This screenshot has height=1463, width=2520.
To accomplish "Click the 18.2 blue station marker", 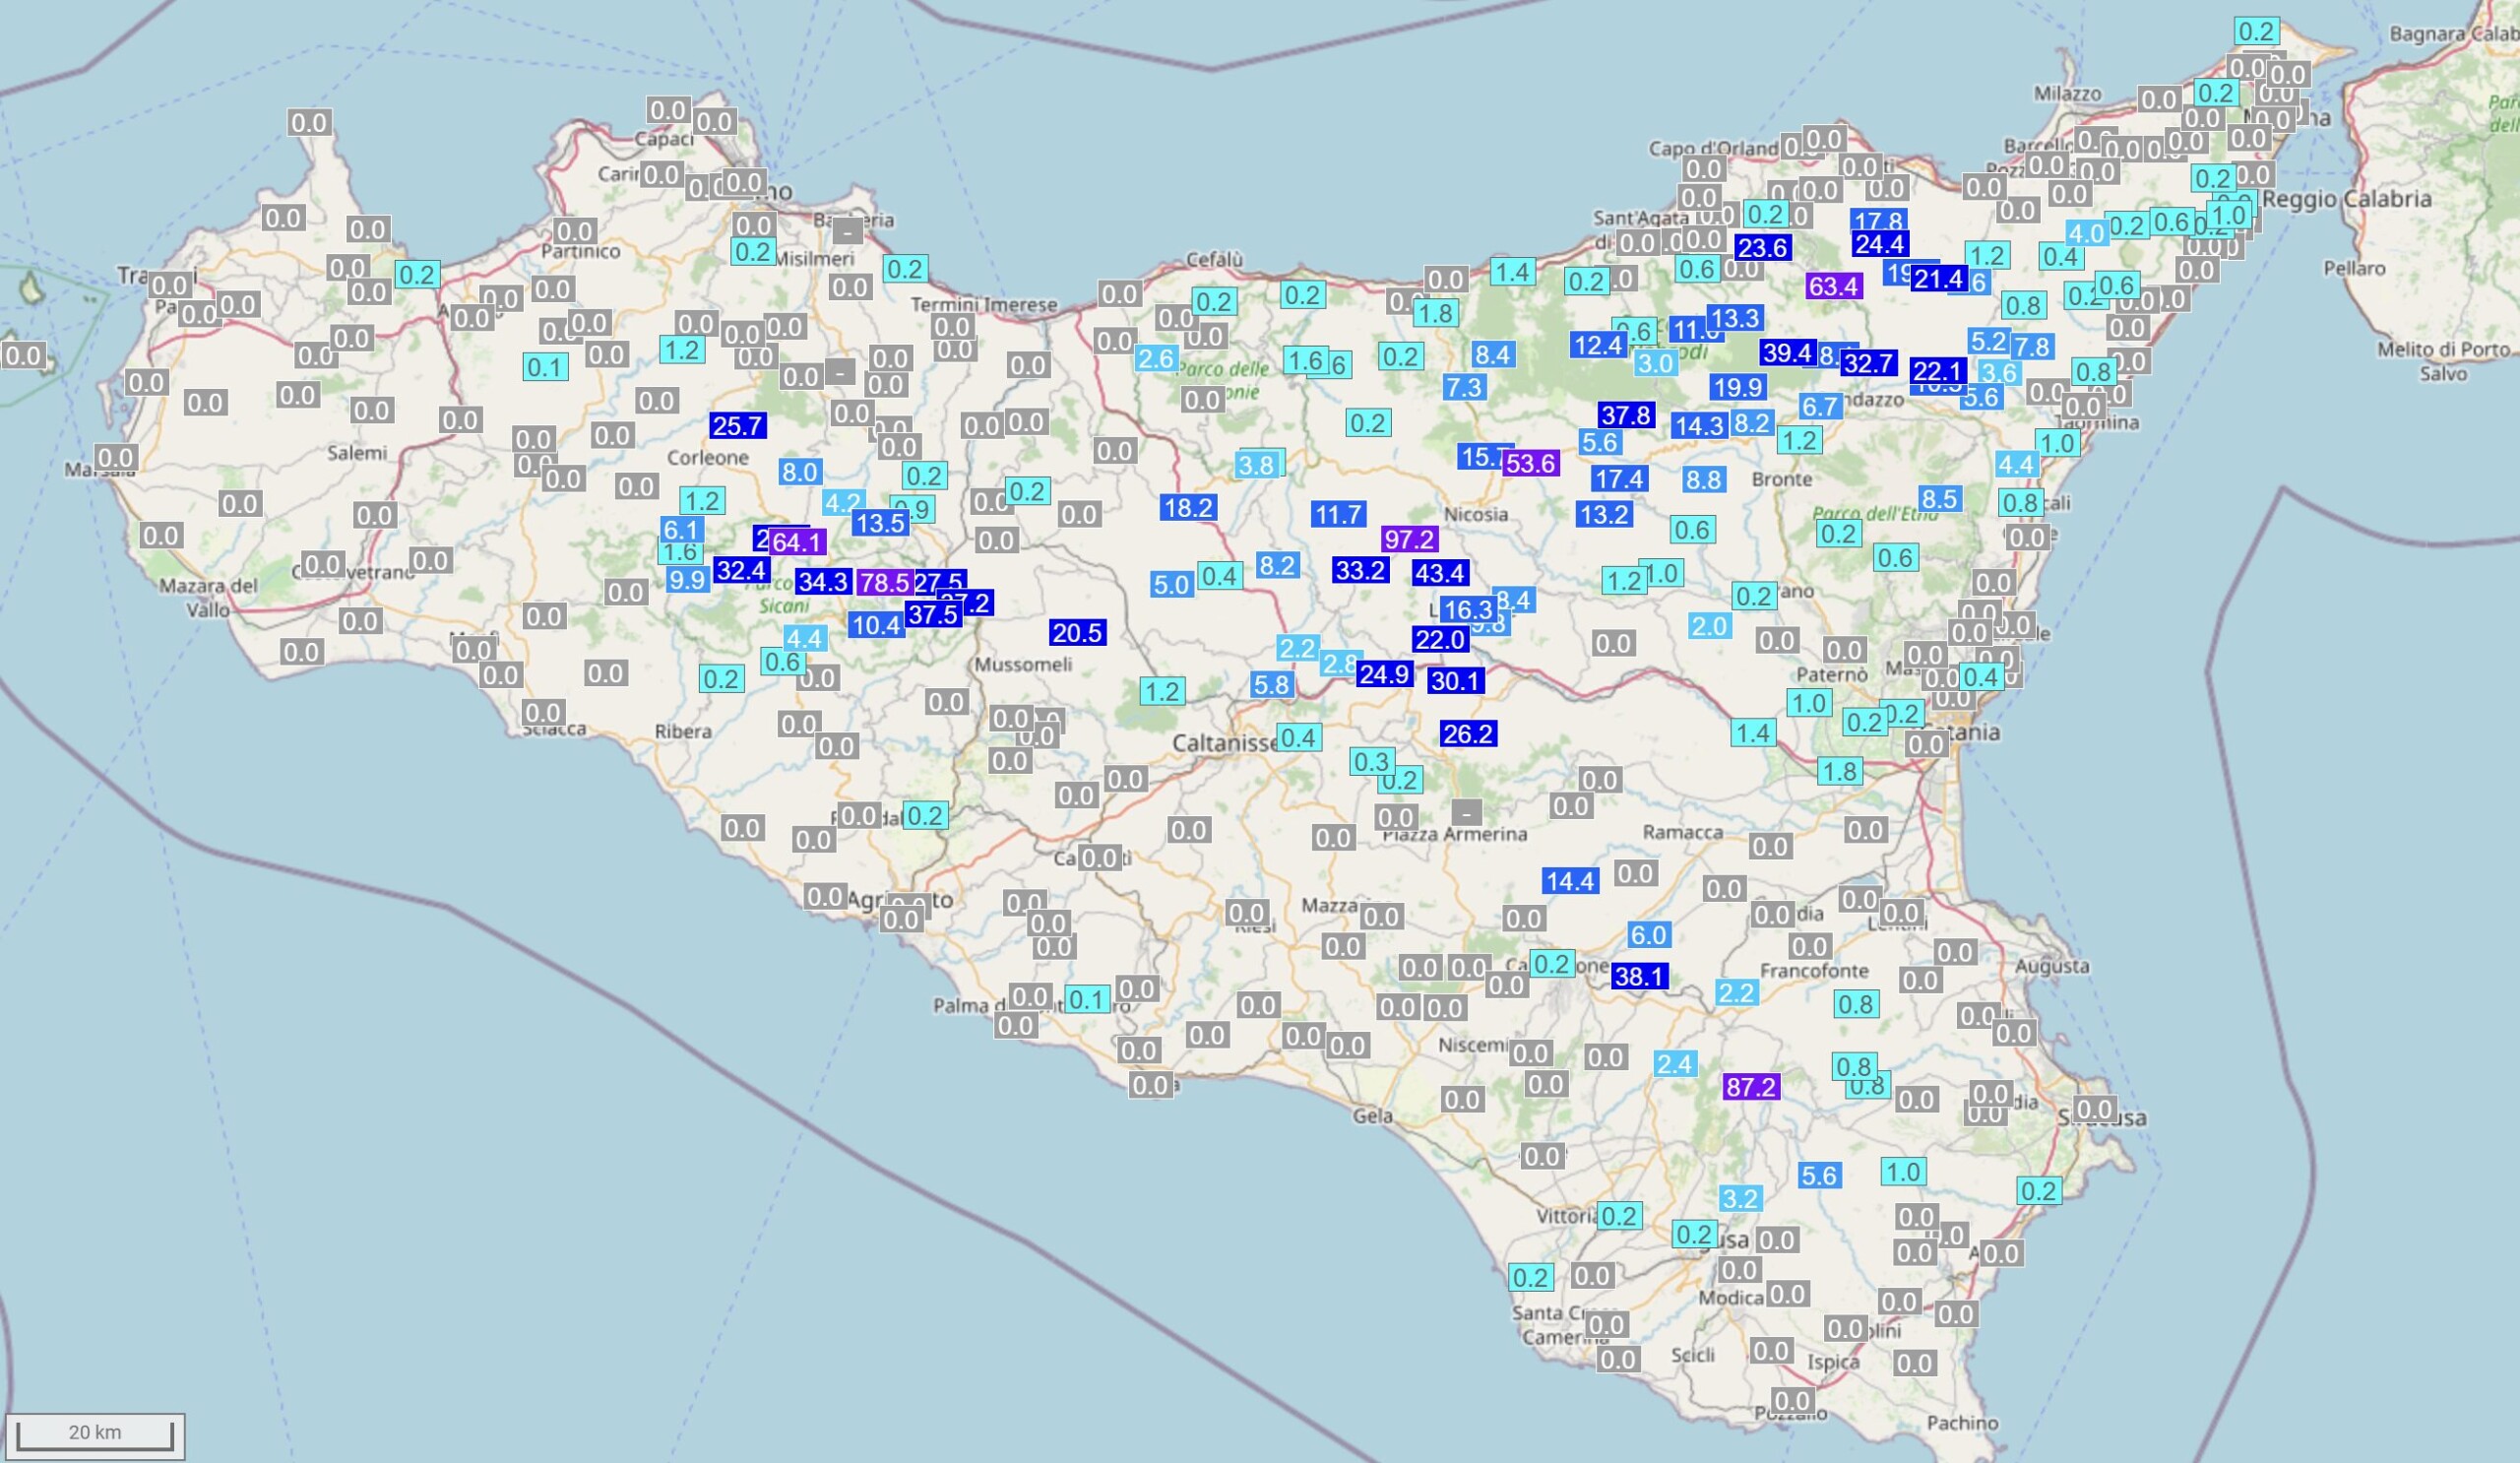I will coord(1188,508).
